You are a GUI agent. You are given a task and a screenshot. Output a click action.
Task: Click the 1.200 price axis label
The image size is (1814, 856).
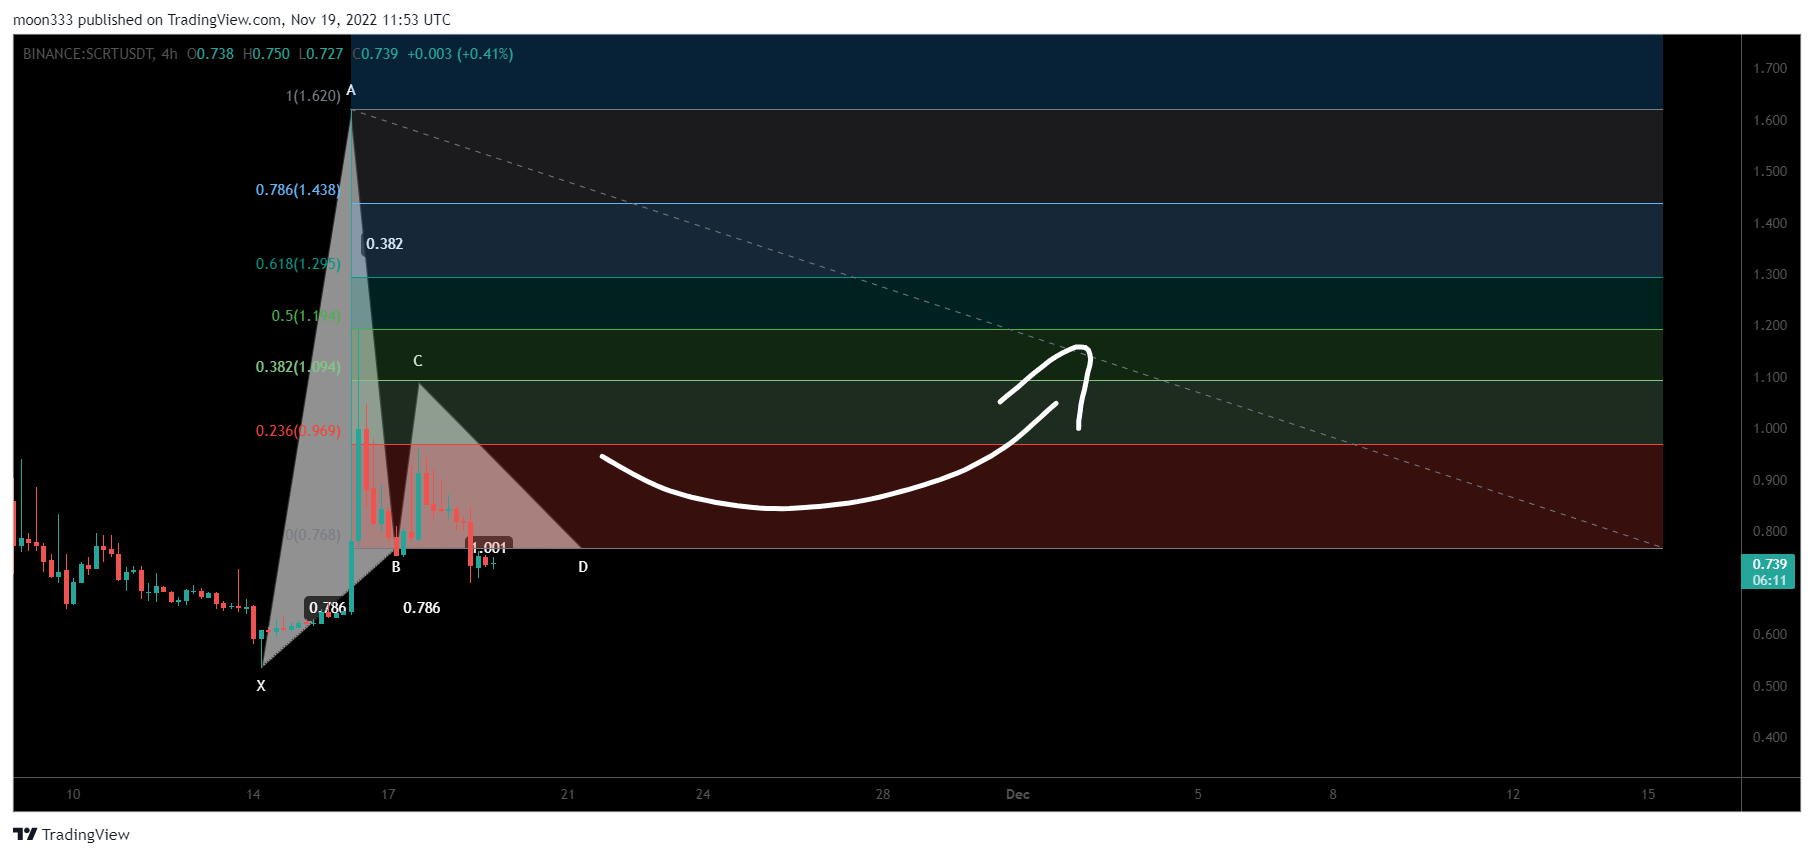1770,326
